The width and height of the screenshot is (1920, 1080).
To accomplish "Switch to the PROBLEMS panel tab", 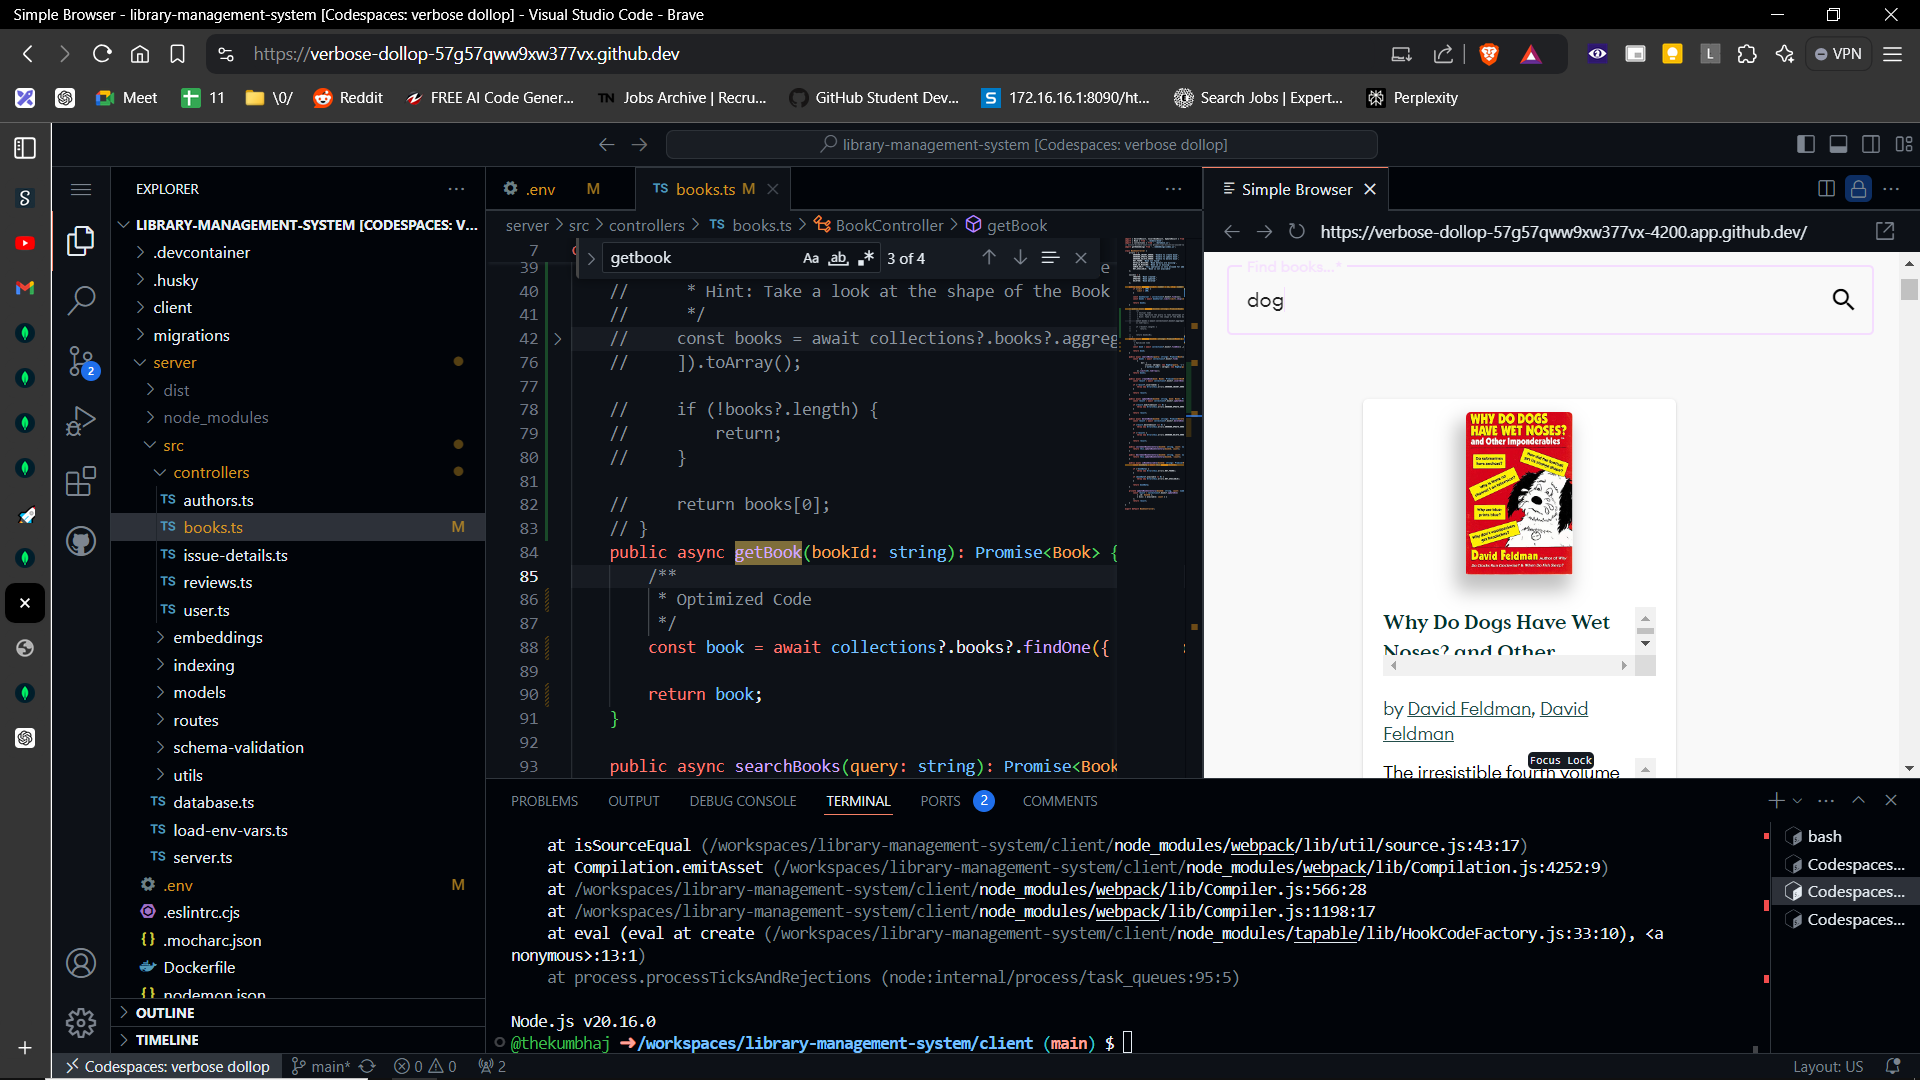I will coord(544,801).
